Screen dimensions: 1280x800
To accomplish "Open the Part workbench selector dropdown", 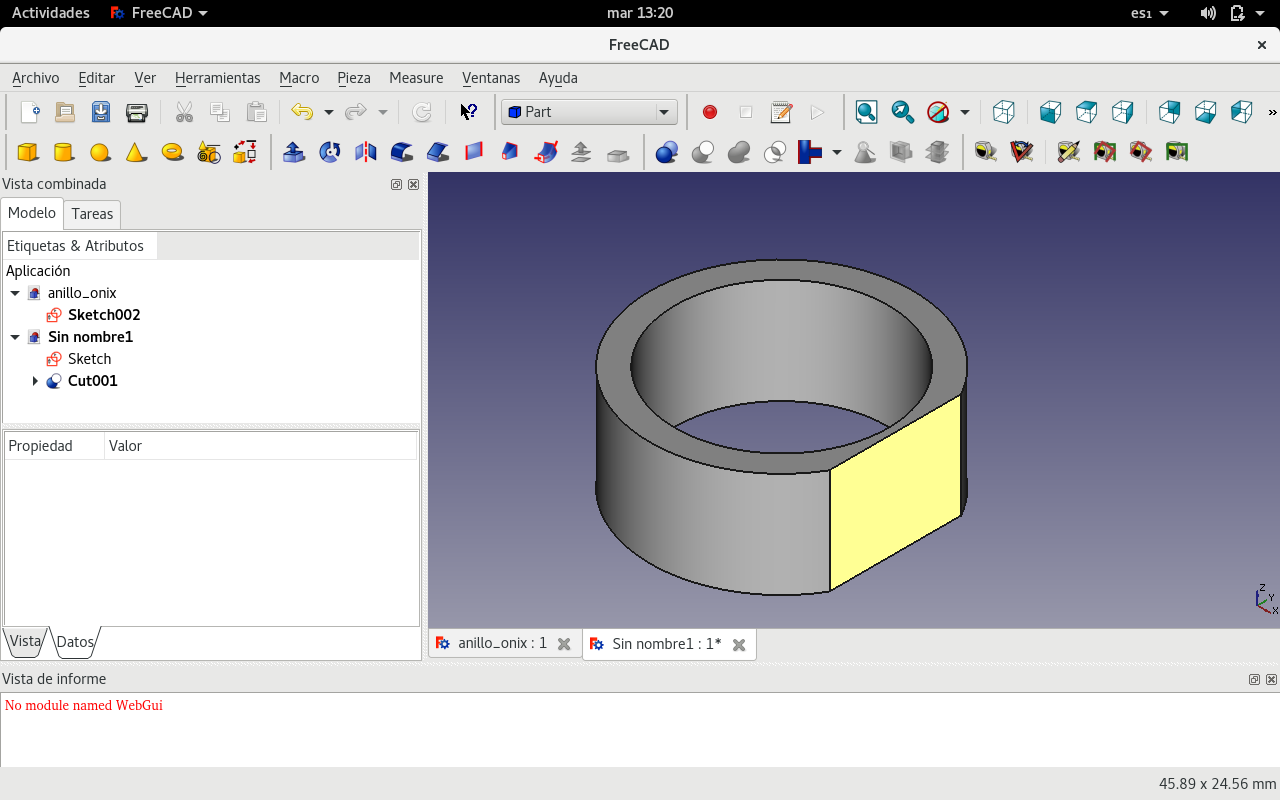I will (589, 112).
